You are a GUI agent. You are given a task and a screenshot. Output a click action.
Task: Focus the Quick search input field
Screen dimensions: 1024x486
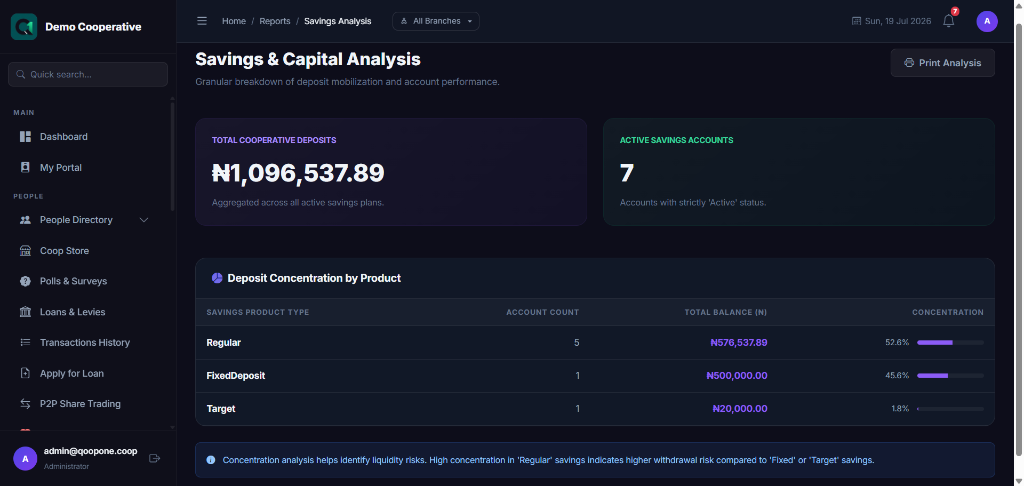point(88,74)
